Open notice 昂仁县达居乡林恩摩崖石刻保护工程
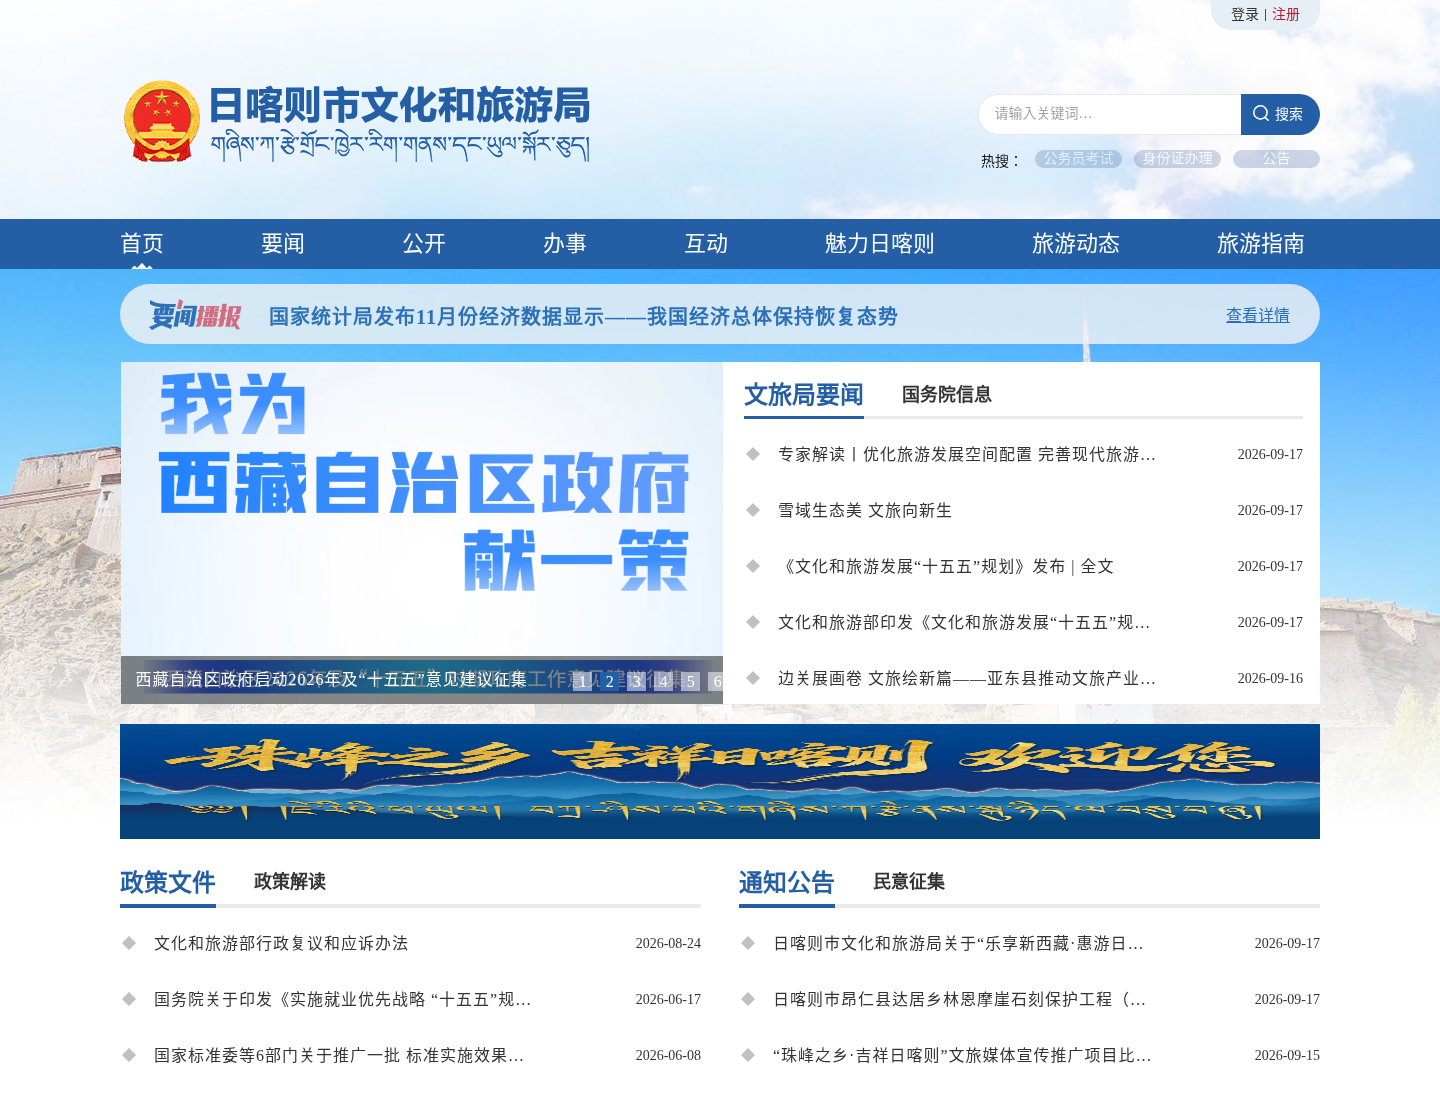The height and width of the screenshot is (1100, 1440). [x=960, y=999]
